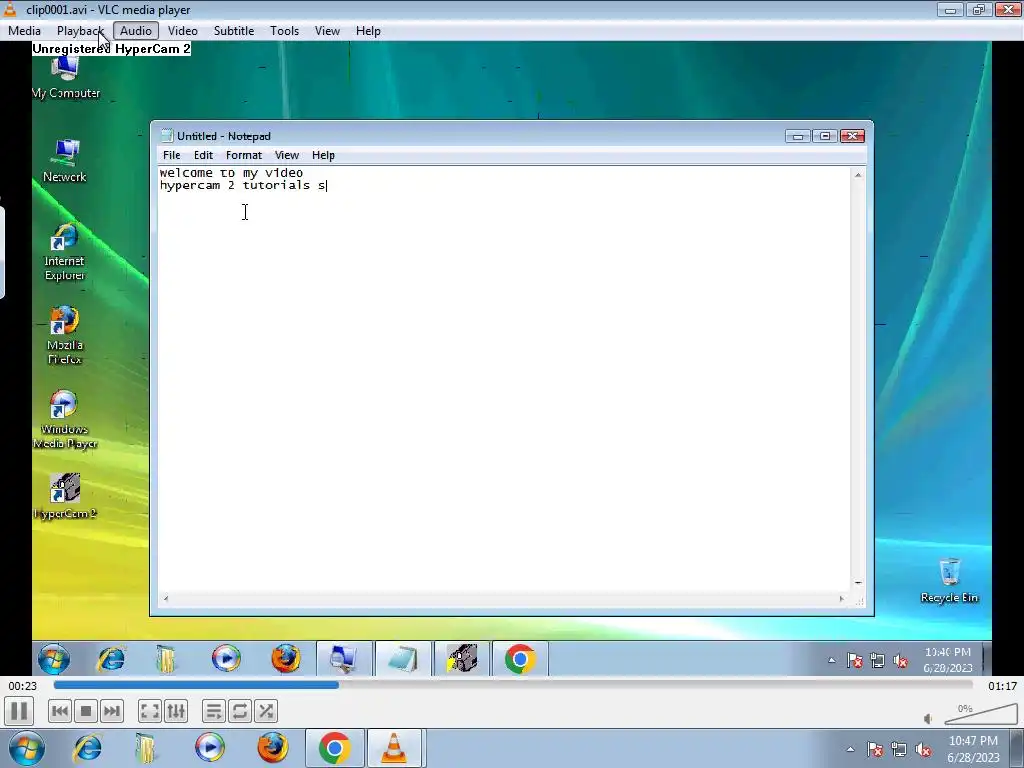Click Notepad File menu in video

tap(172, 155)
